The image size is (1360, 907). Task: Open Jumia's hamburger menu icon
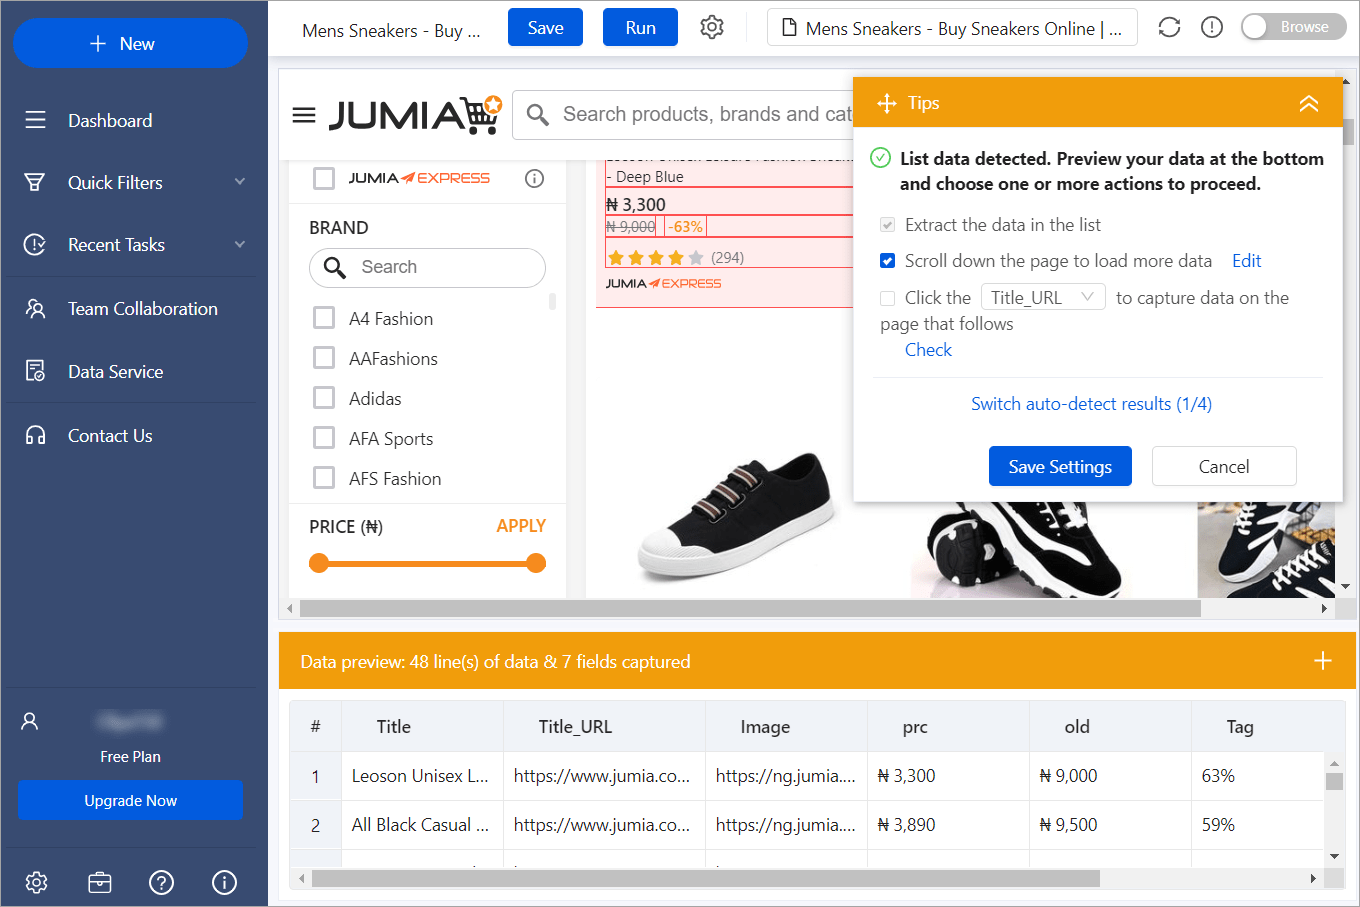(304, 114)
